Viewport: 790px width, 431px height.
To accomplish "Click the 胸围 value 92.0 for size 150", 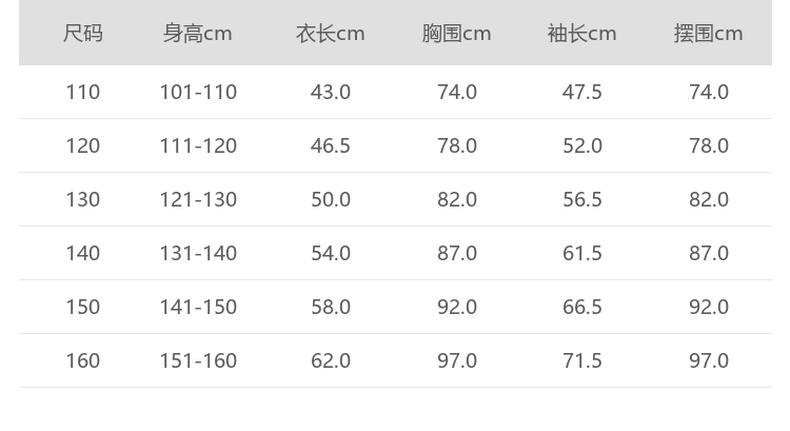I will pyautogui.click(x=457, y=307).
